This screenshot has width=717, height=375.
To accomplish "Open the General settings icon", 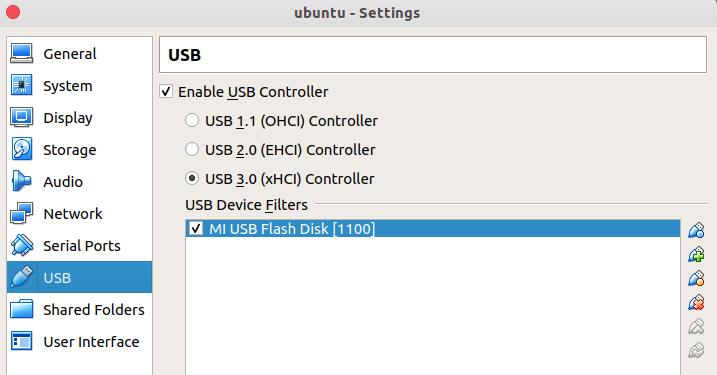I will point(21,54).
